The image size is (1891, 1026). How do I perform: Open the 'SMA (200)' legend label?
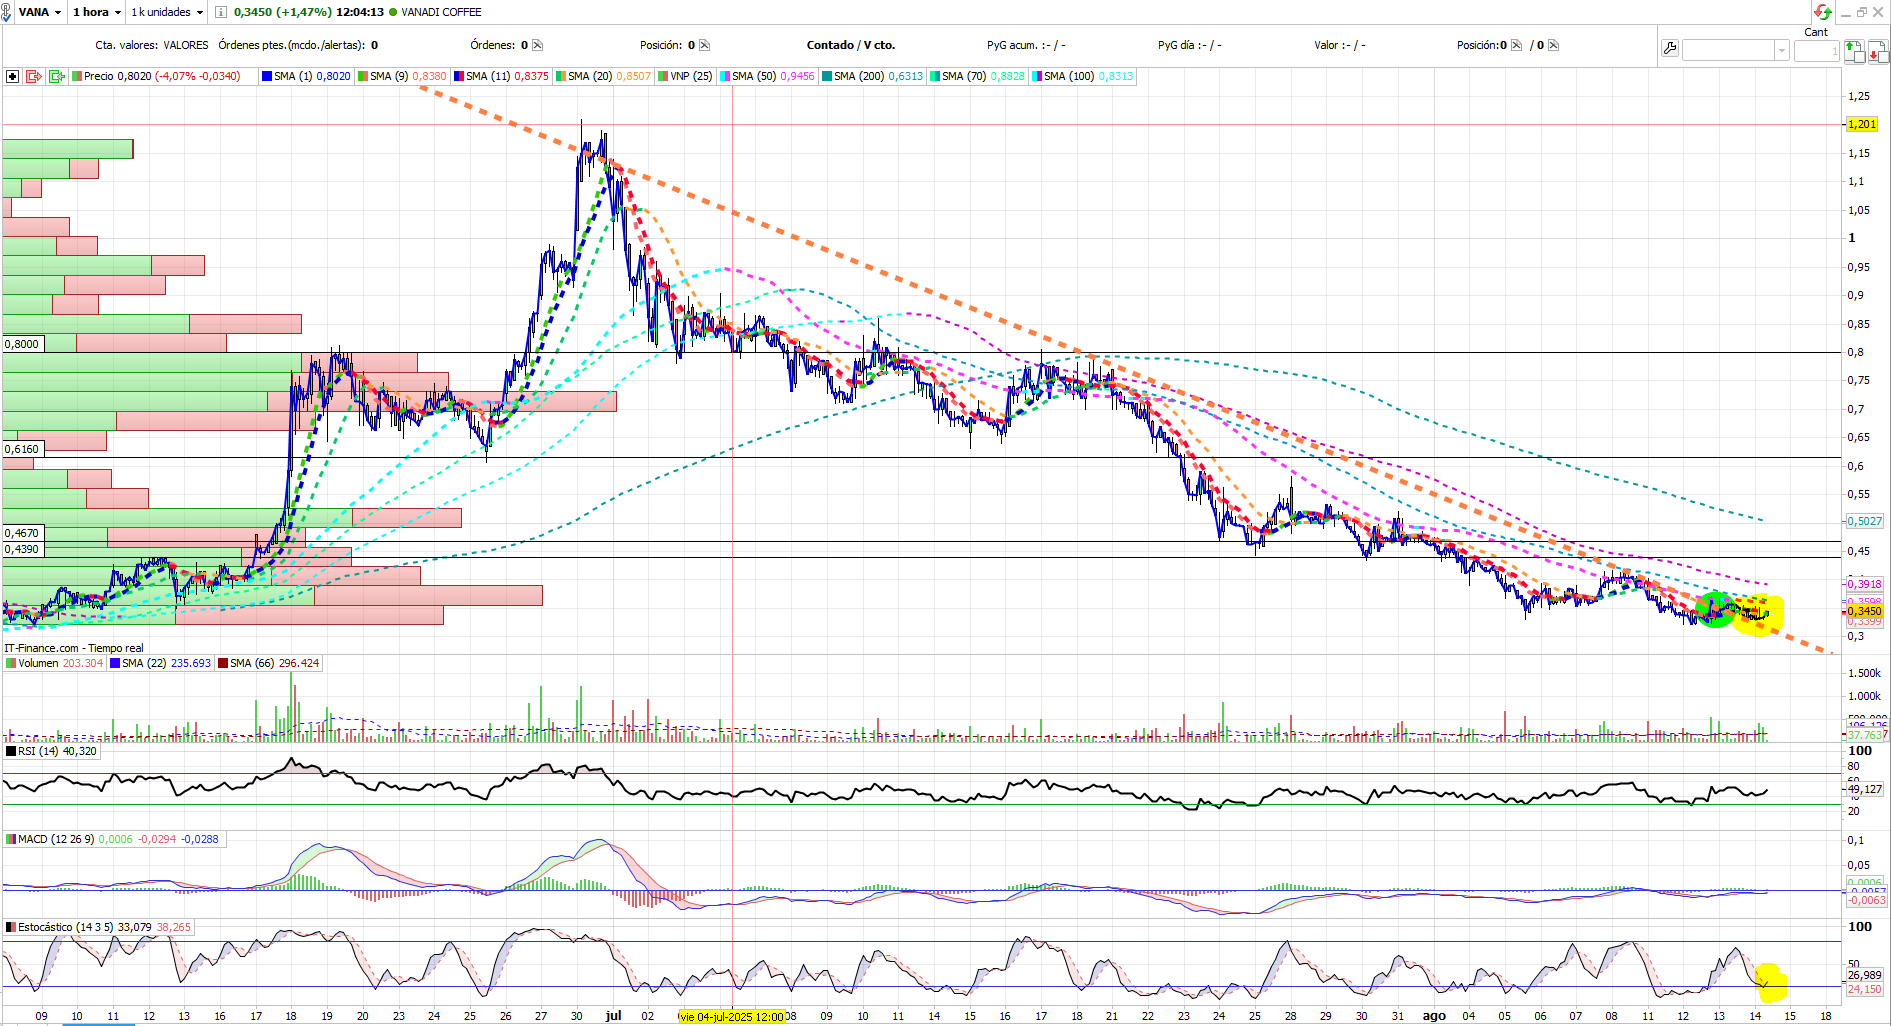(x=859, y=76)
